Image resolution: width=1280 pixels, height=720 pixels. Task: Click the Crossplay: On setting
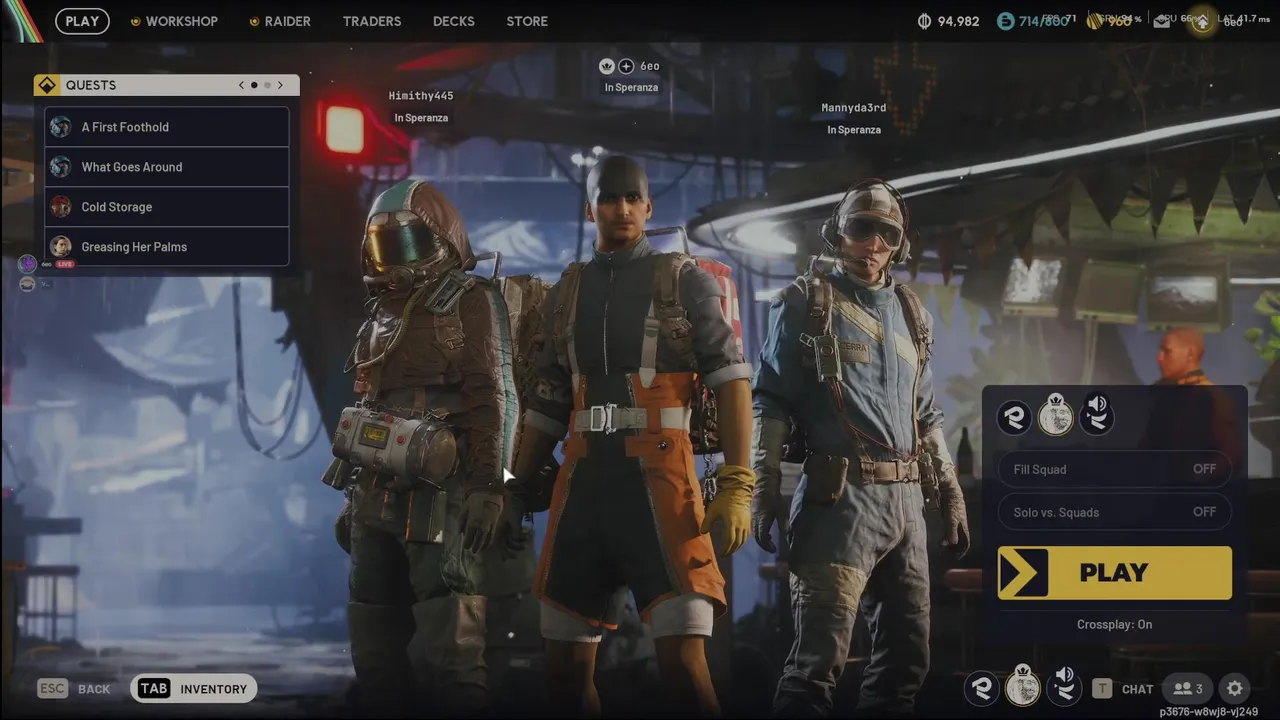click(1114, 624)
